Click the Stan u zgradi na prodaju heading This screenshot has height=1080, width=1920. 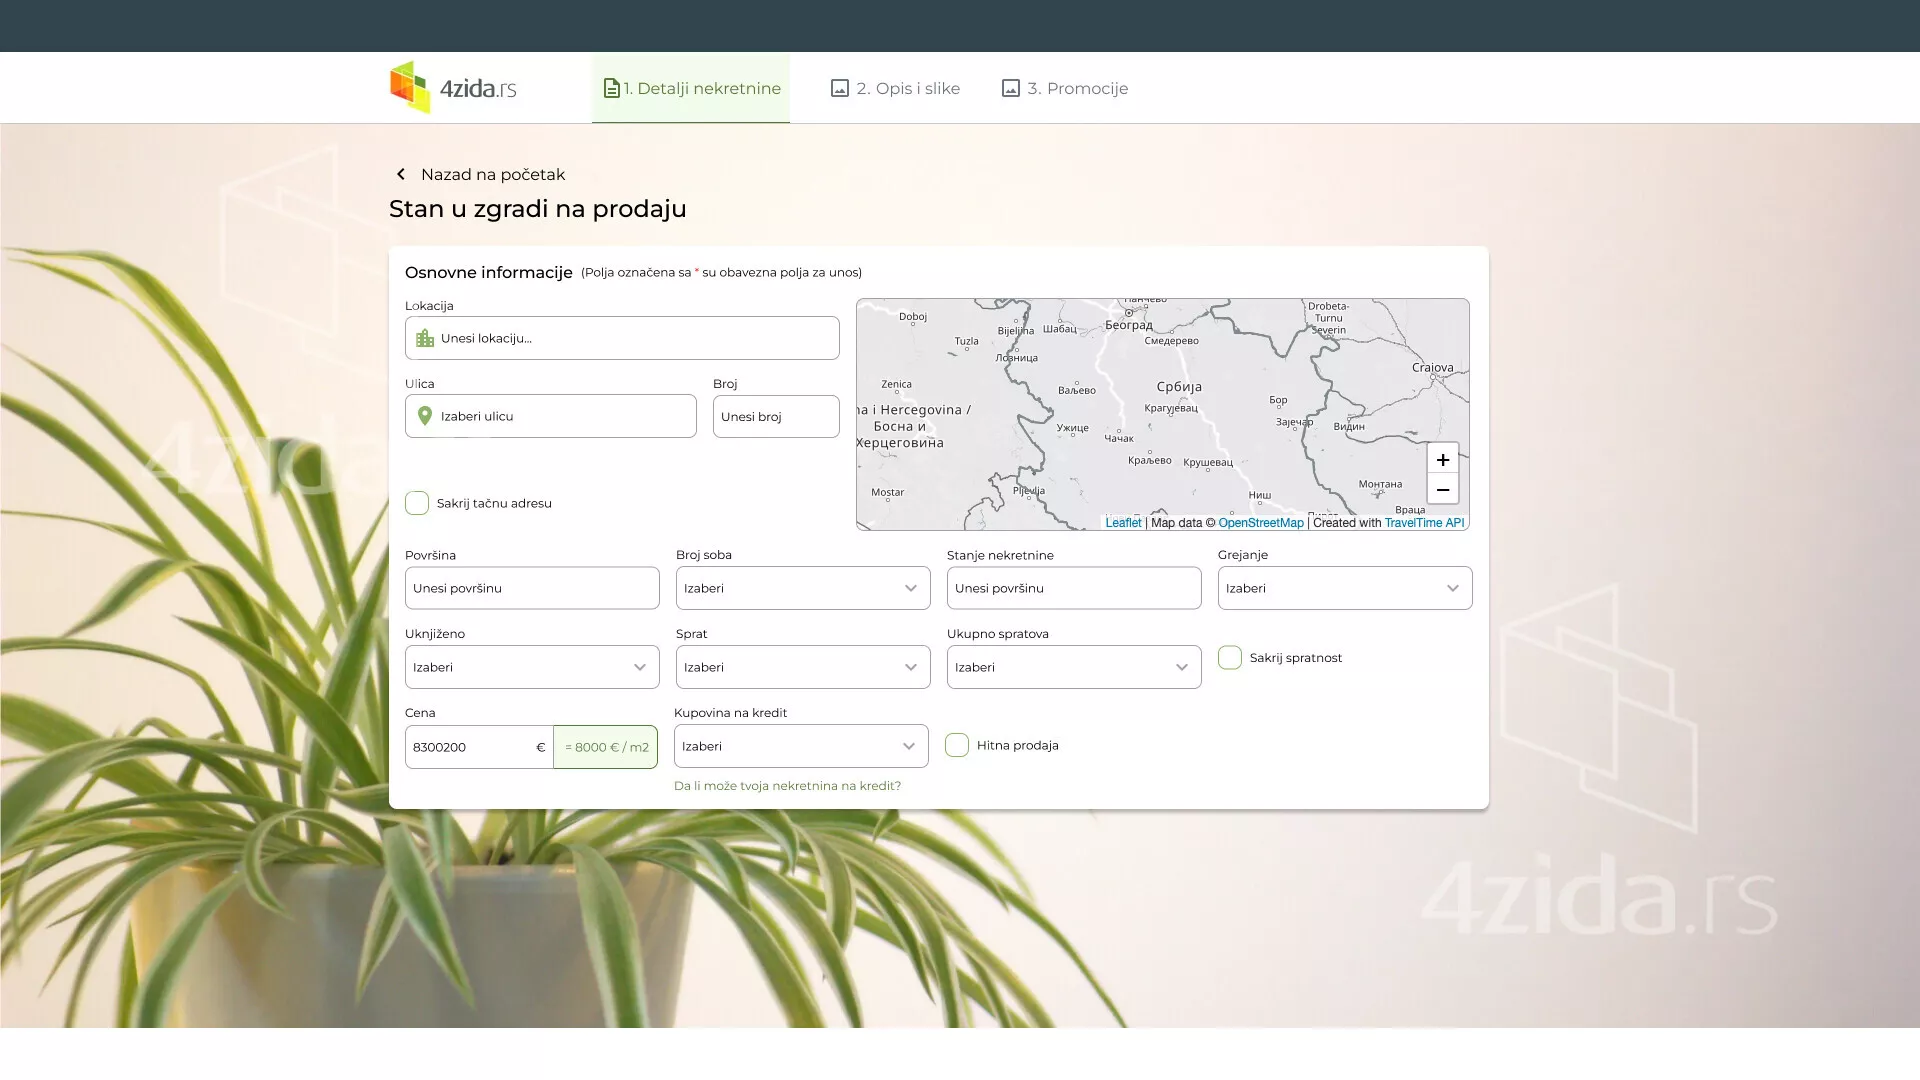click(x=538, y=208)
